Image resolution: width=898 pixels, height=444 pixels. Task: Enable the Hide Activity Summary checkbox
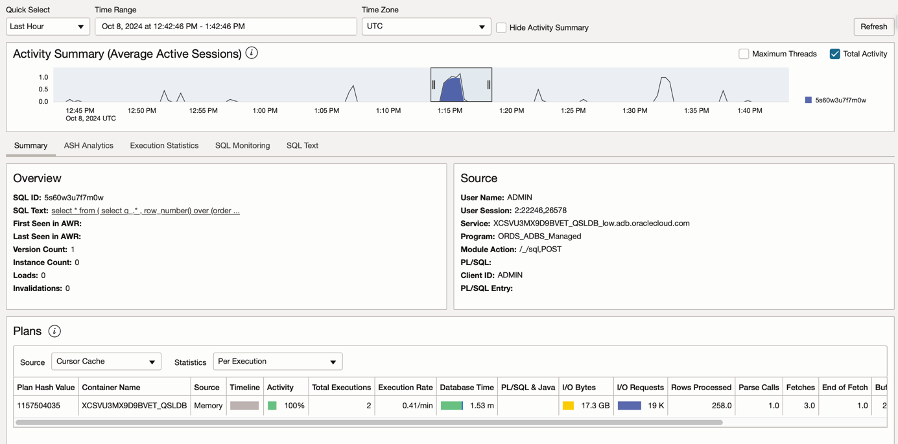pyautogui.click(x=502, y=28)
